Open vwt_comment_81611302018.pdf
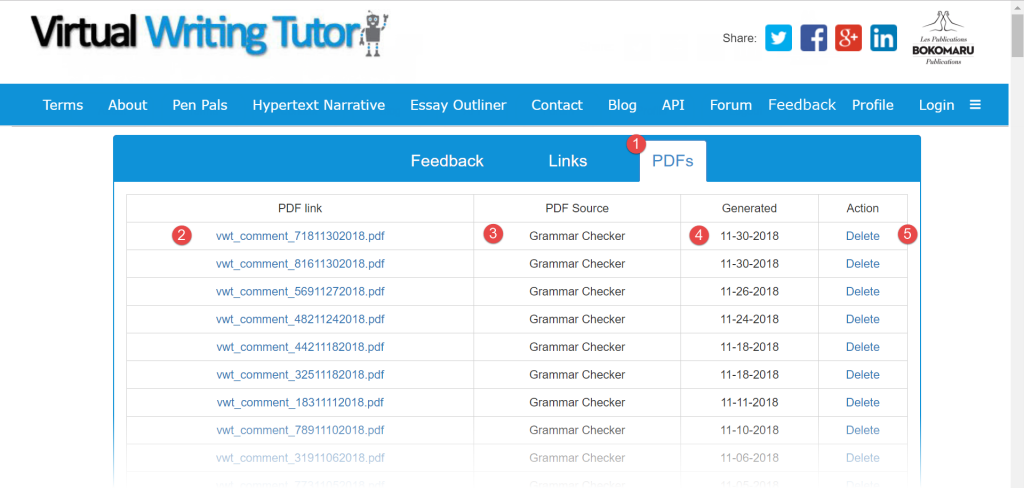The image size is (1024, 488). [x=300, y=264]
